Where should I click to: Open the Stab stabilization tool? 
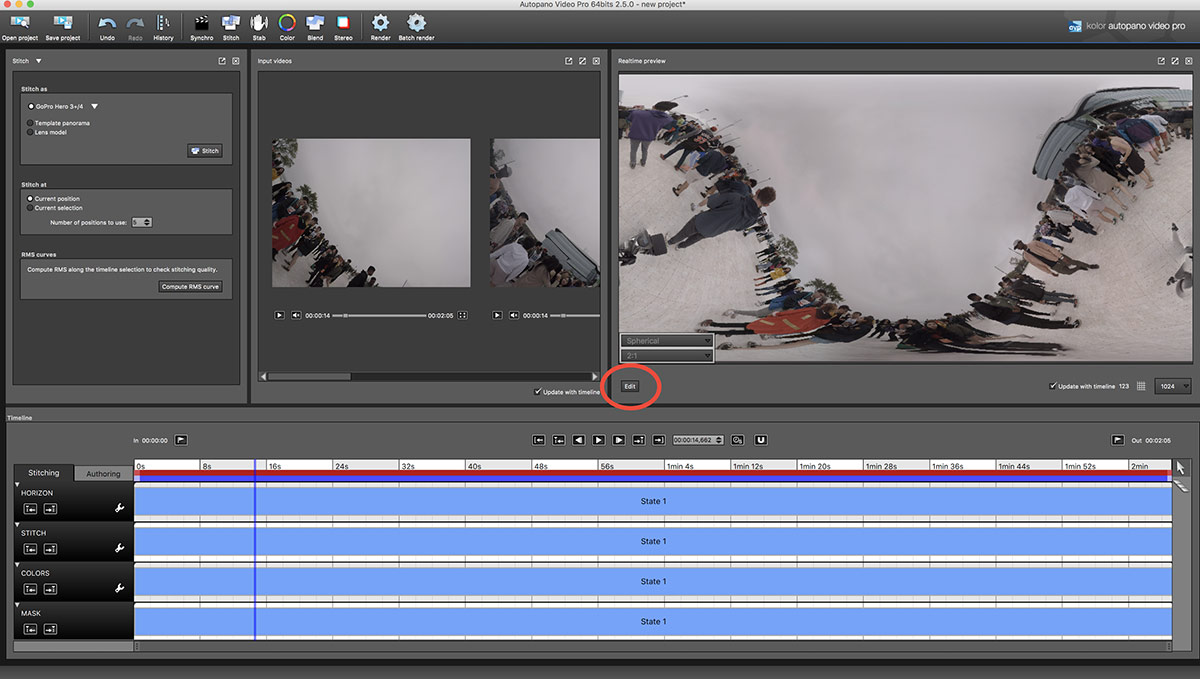tap(259, 25)
